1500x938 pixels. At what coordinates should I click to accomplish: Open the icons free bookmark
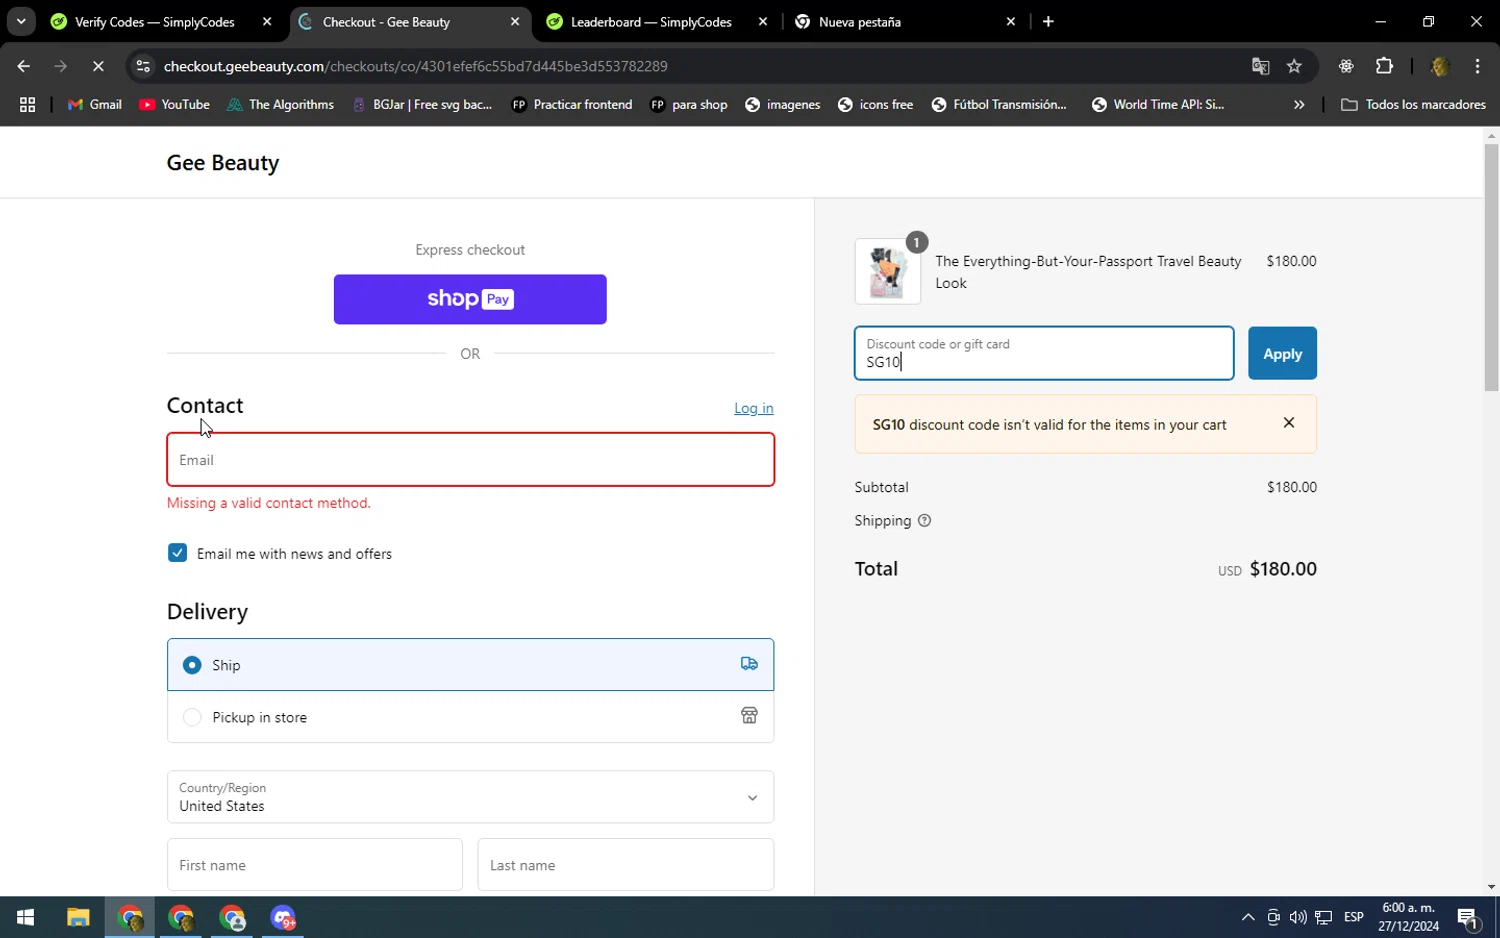[875, 104]
